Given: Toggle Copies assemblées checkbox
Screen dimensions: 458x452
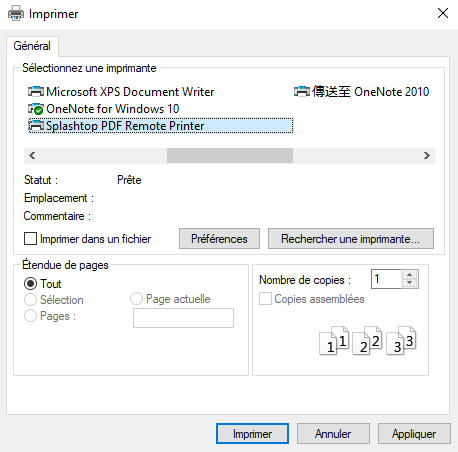Looking at the screenshot, I should tap(265, 299).
